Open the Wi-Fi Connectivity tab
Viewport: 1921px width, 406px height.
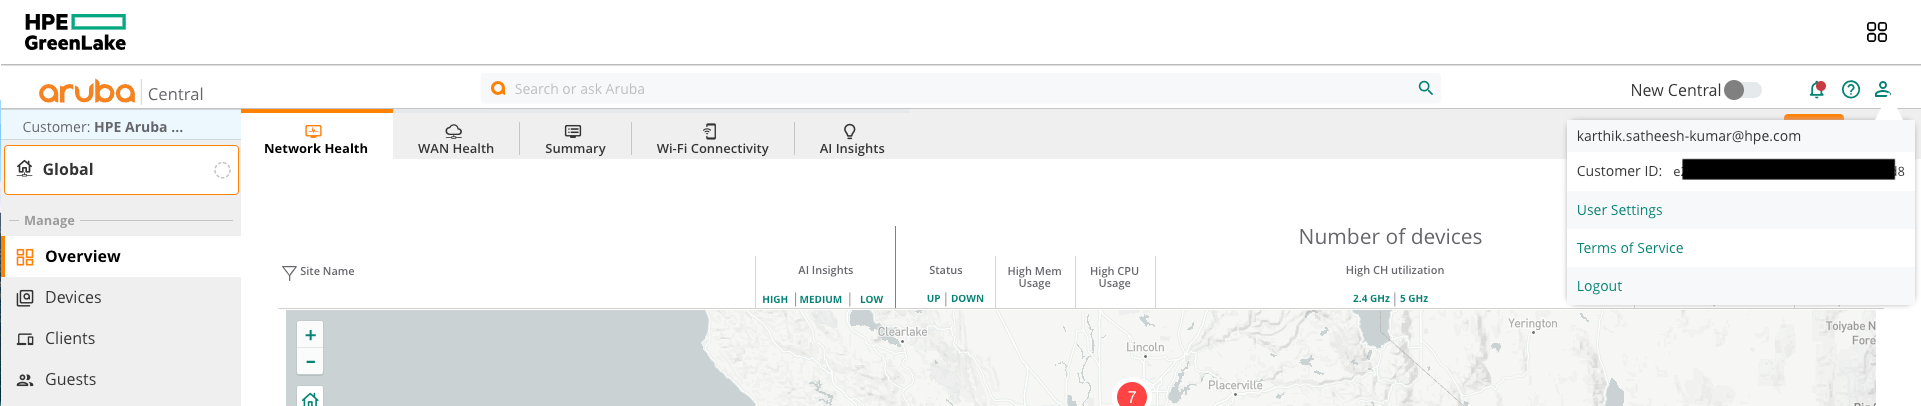click(713, 138)
